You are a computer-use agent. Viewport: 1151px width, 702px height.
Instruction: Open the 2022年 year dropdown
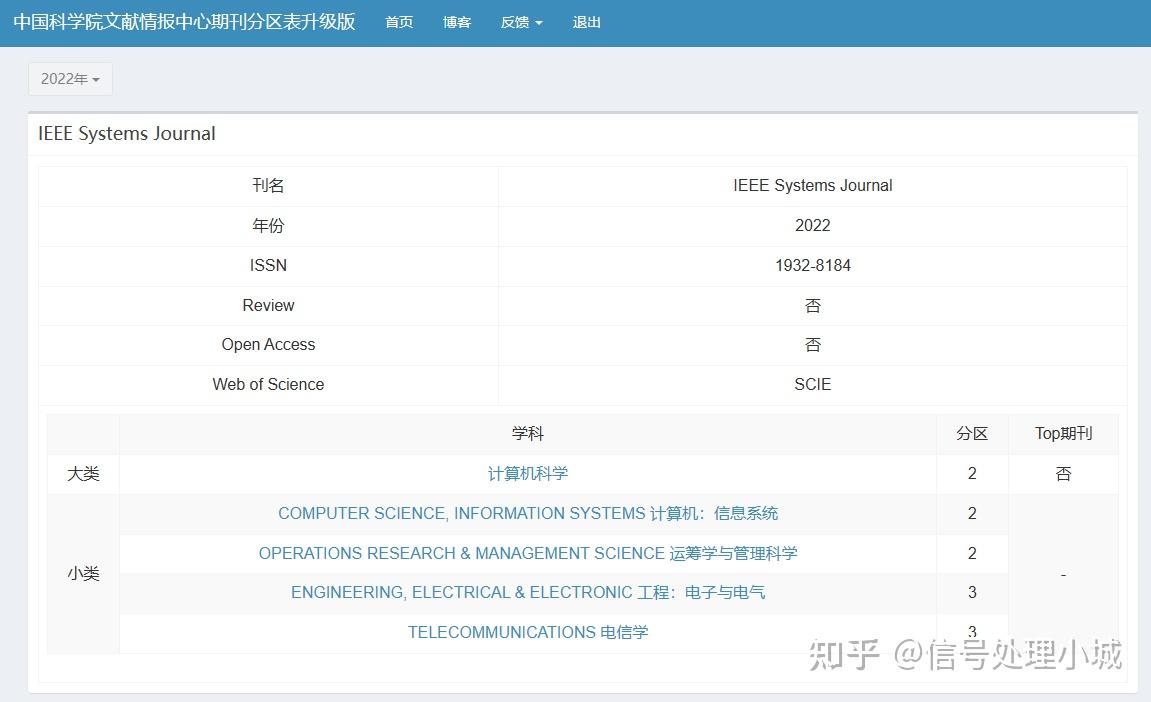(x=70, y=79)
